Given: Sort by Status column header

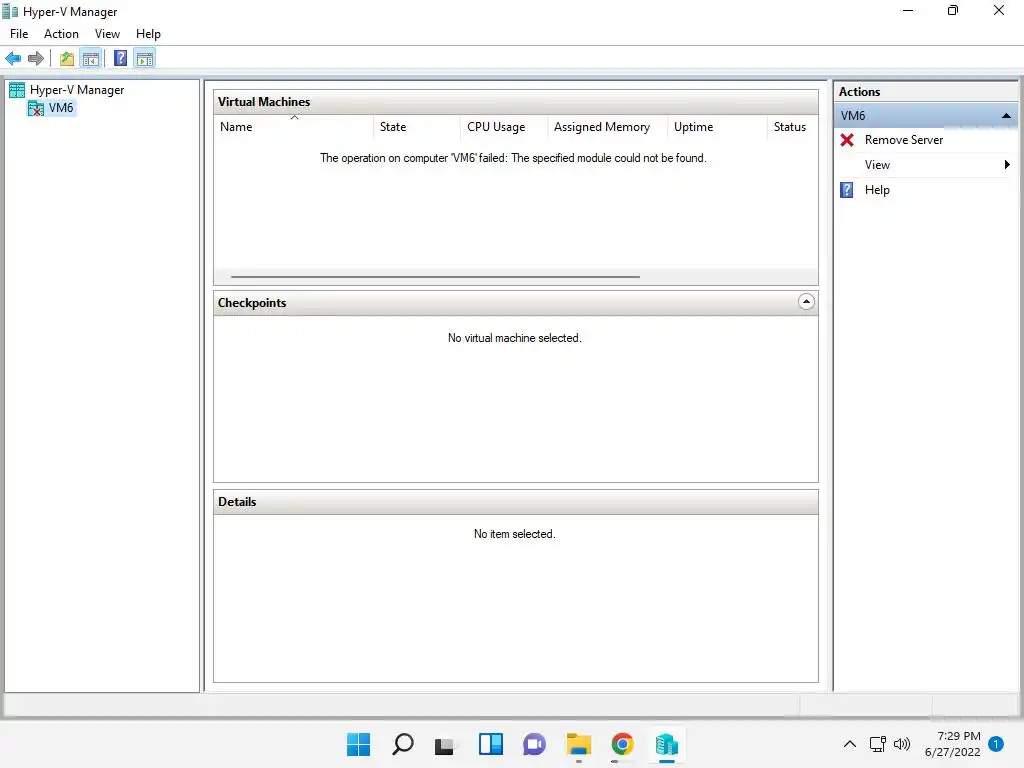Looking at the screenshot, I should (x=792, y=127).
